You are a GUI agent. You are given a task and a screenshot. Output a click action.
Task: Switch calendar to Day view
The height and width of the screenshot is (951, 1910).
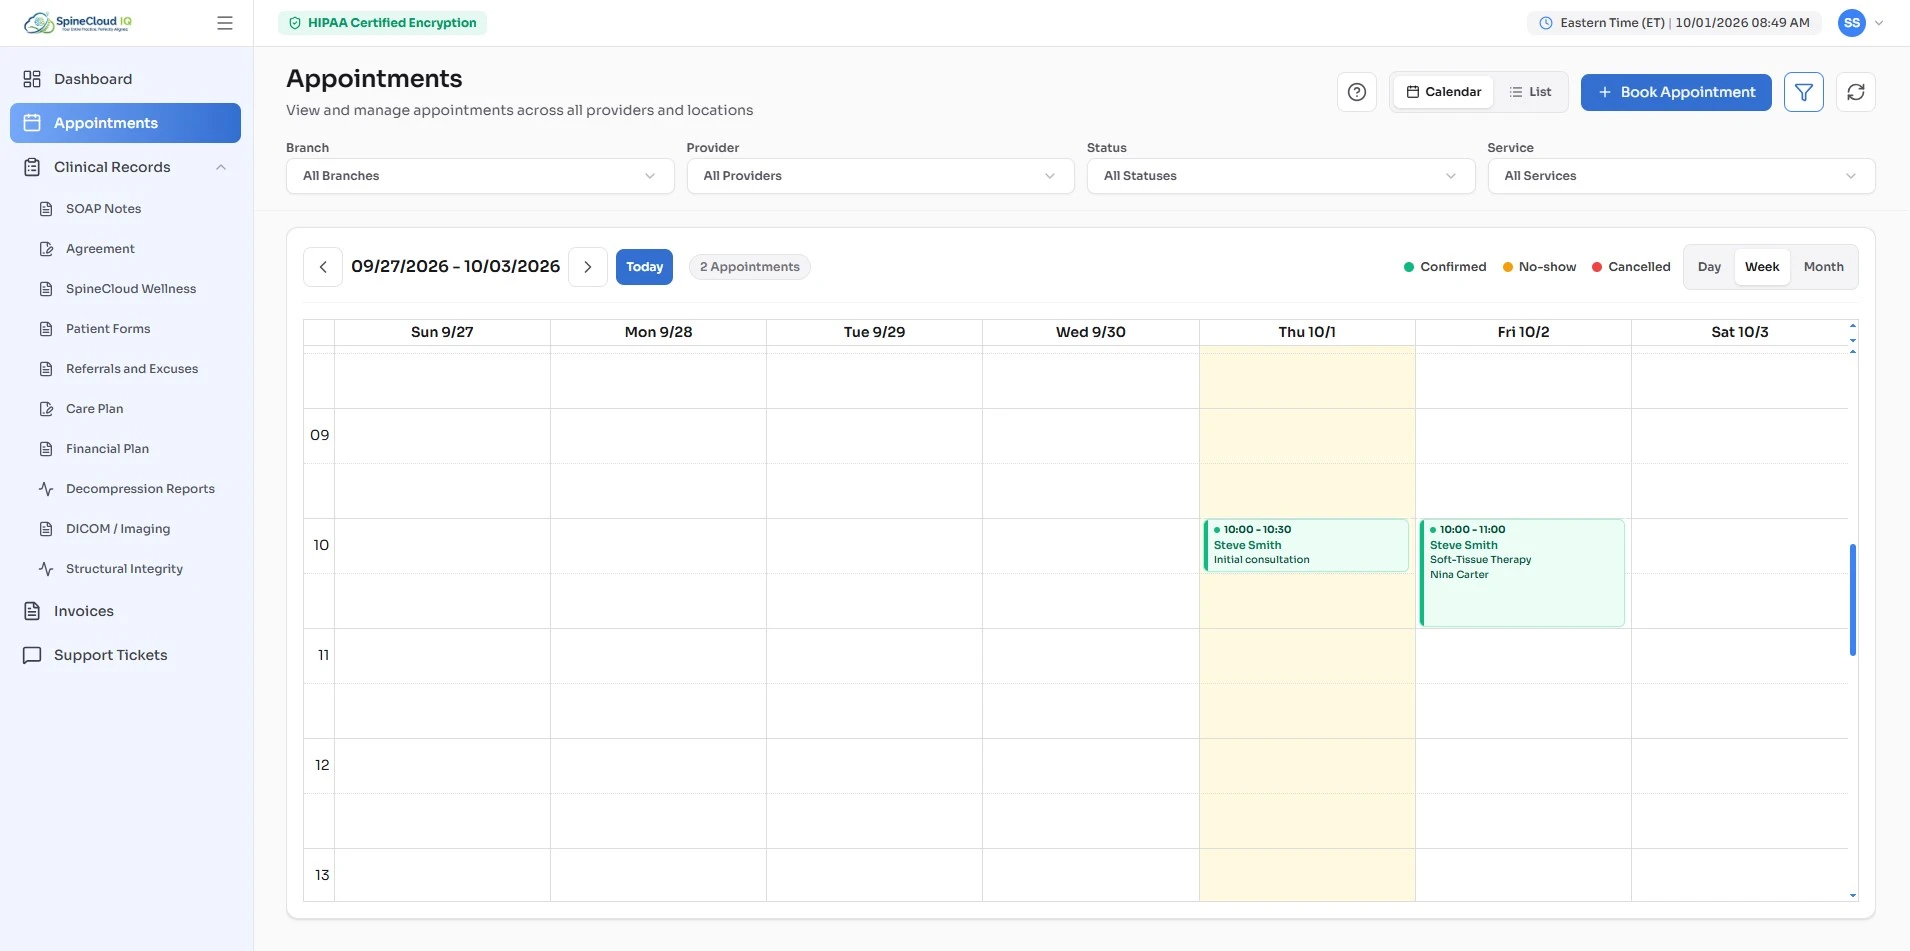click(x=1709, y=267)
